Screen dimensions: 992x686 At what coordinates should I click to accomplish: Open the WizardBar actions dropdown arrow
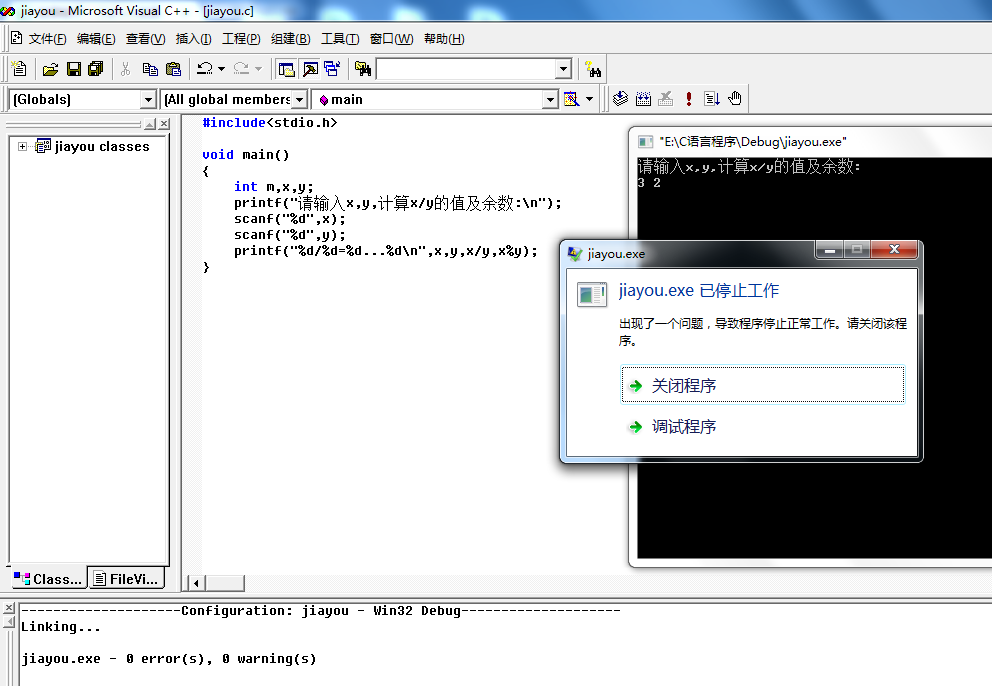pyautogui.click(x=590, y=99)
